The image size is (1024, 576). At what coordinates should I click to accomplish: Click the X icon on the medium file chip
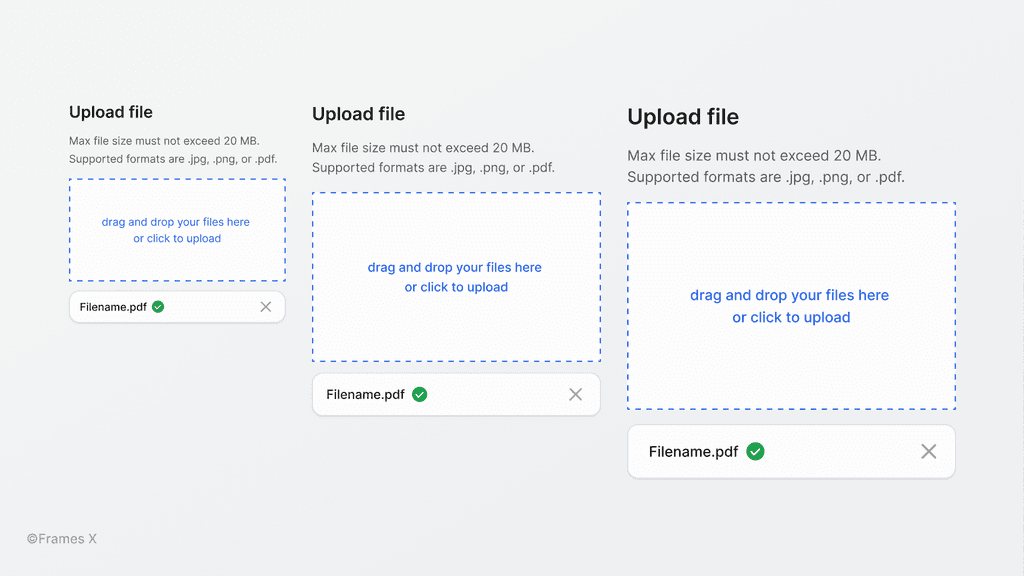(x=576, y=394)
